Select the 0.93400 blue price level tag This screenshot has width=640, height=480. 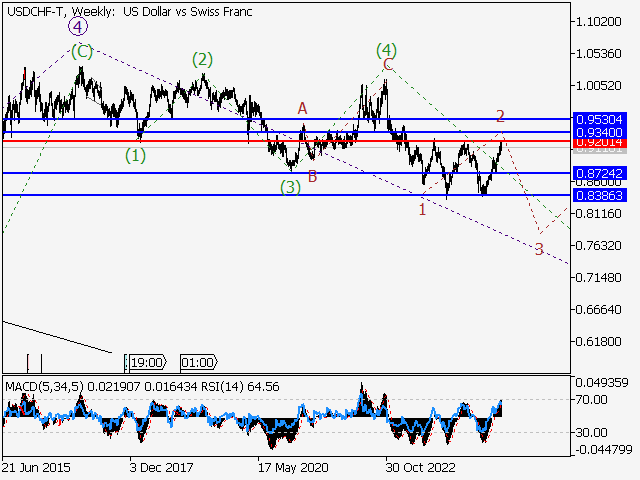click(x=599, y=132)
